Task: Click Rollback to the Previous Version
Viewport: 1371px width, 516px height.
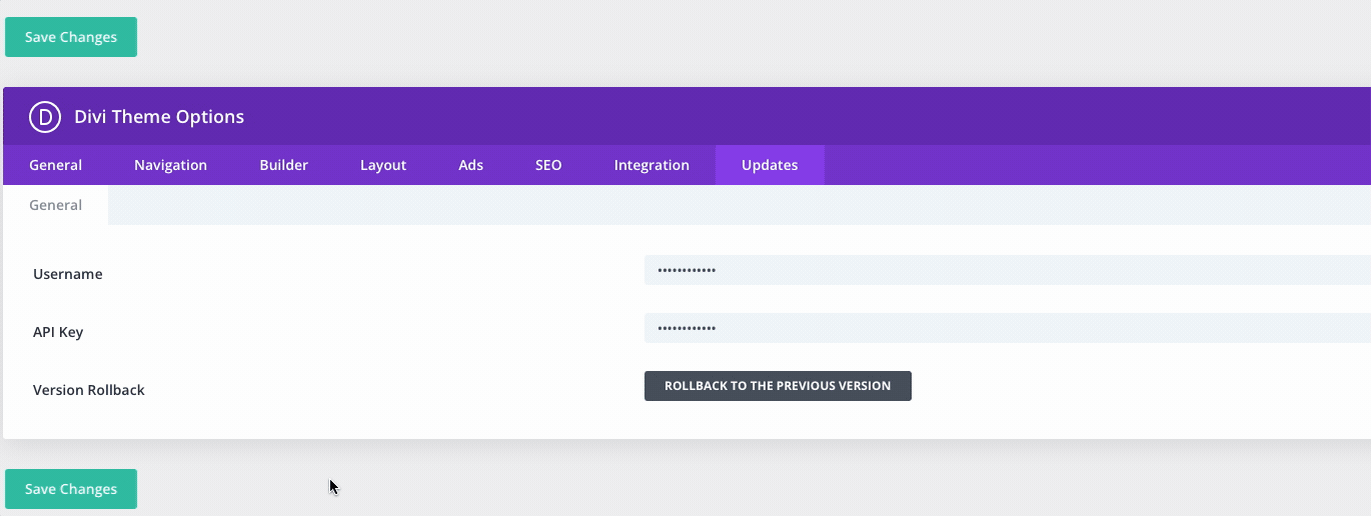Action: click(777, 386)
